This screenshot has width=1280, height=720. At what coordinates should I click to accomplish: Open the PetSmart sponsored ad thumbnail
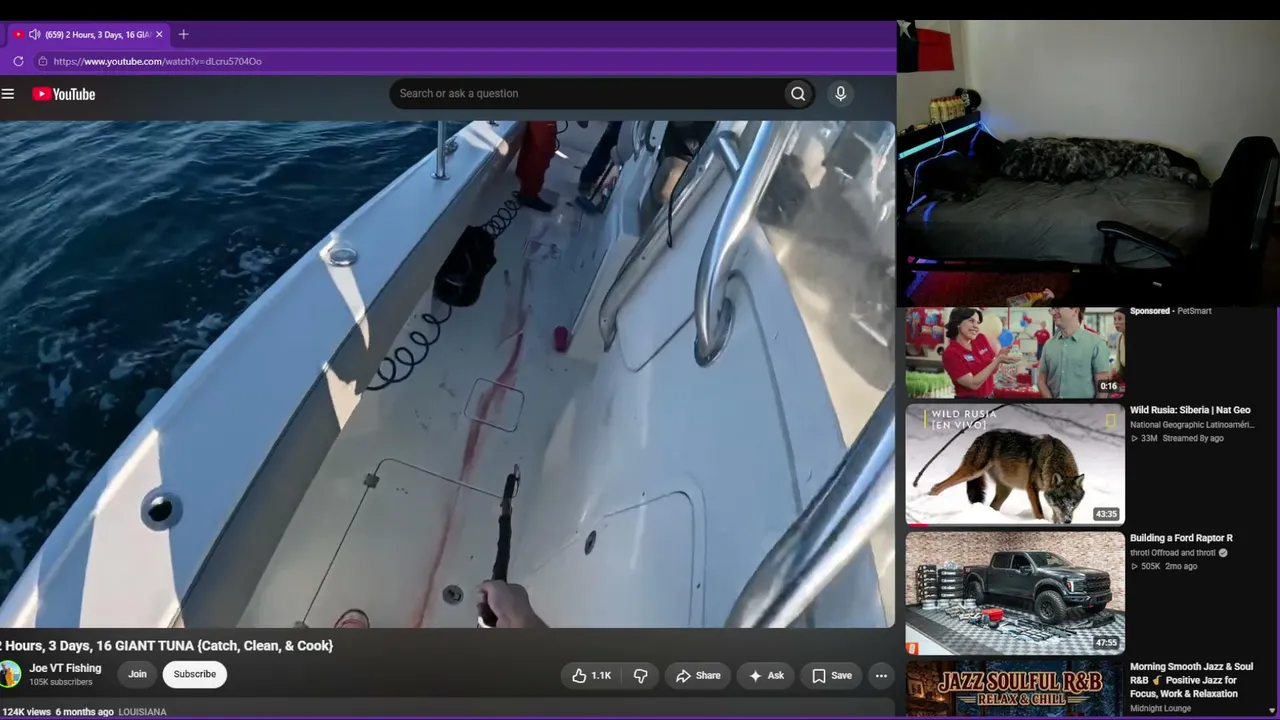pos(1015,352)
